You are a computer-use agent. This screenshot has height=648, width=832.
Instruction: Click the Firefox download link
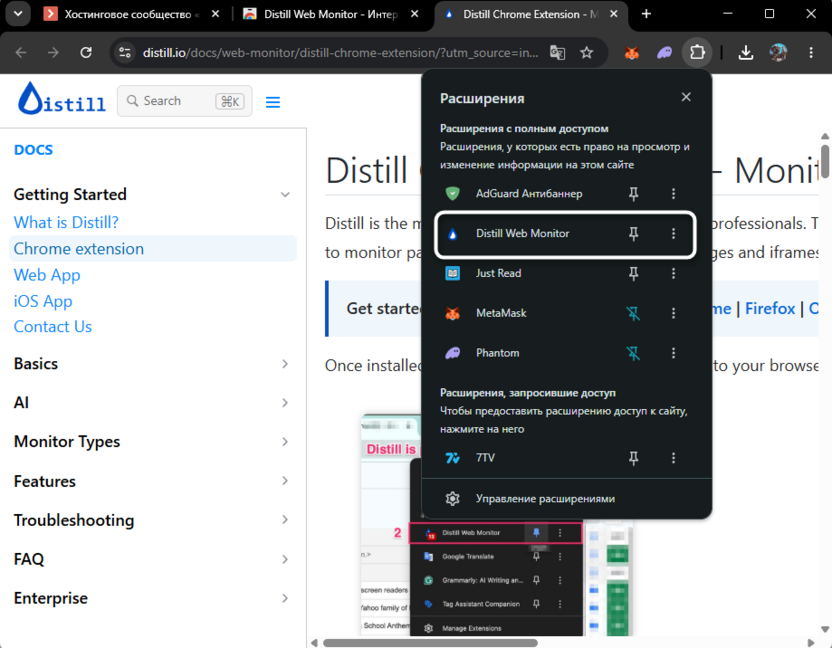tap(769, 308)
